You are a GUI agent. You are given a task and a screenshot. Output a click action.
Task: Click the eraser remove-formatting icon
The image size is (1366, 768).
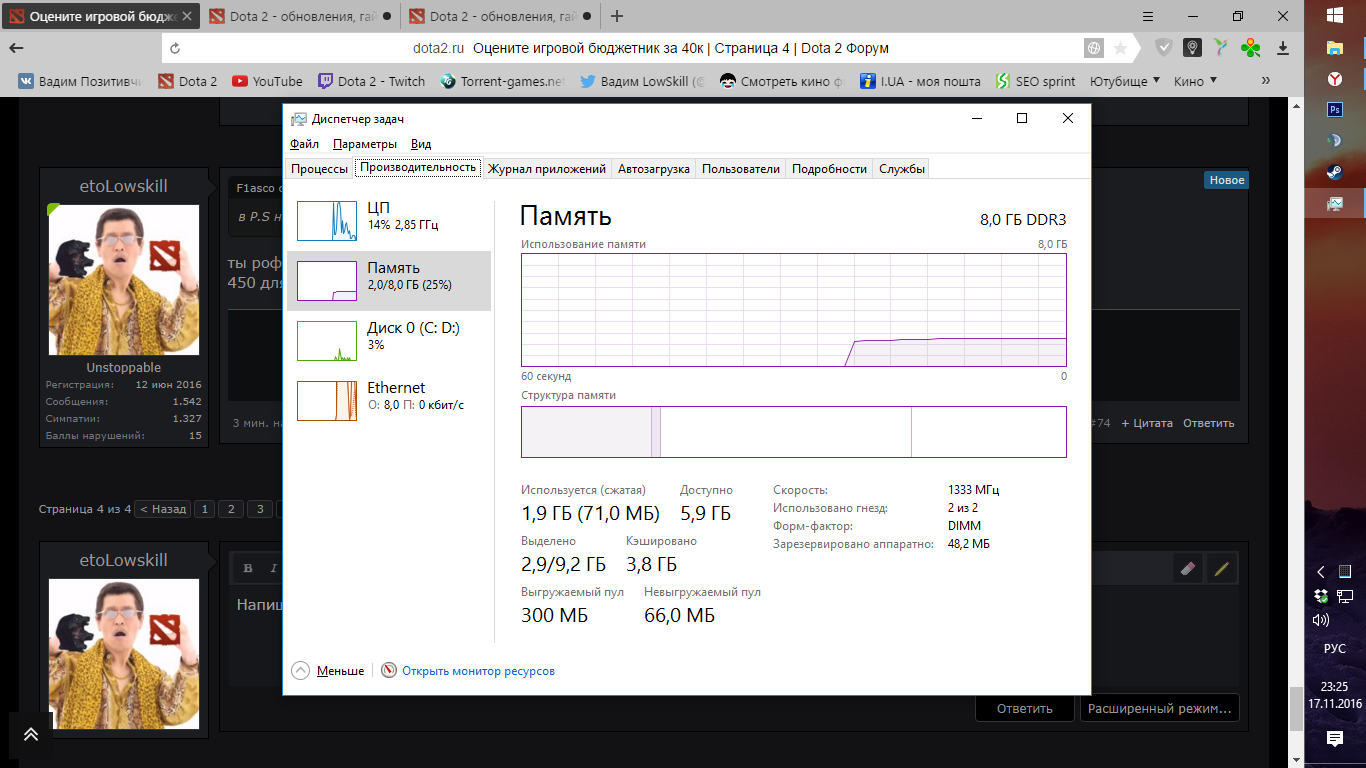click(x=1188, y=568)
